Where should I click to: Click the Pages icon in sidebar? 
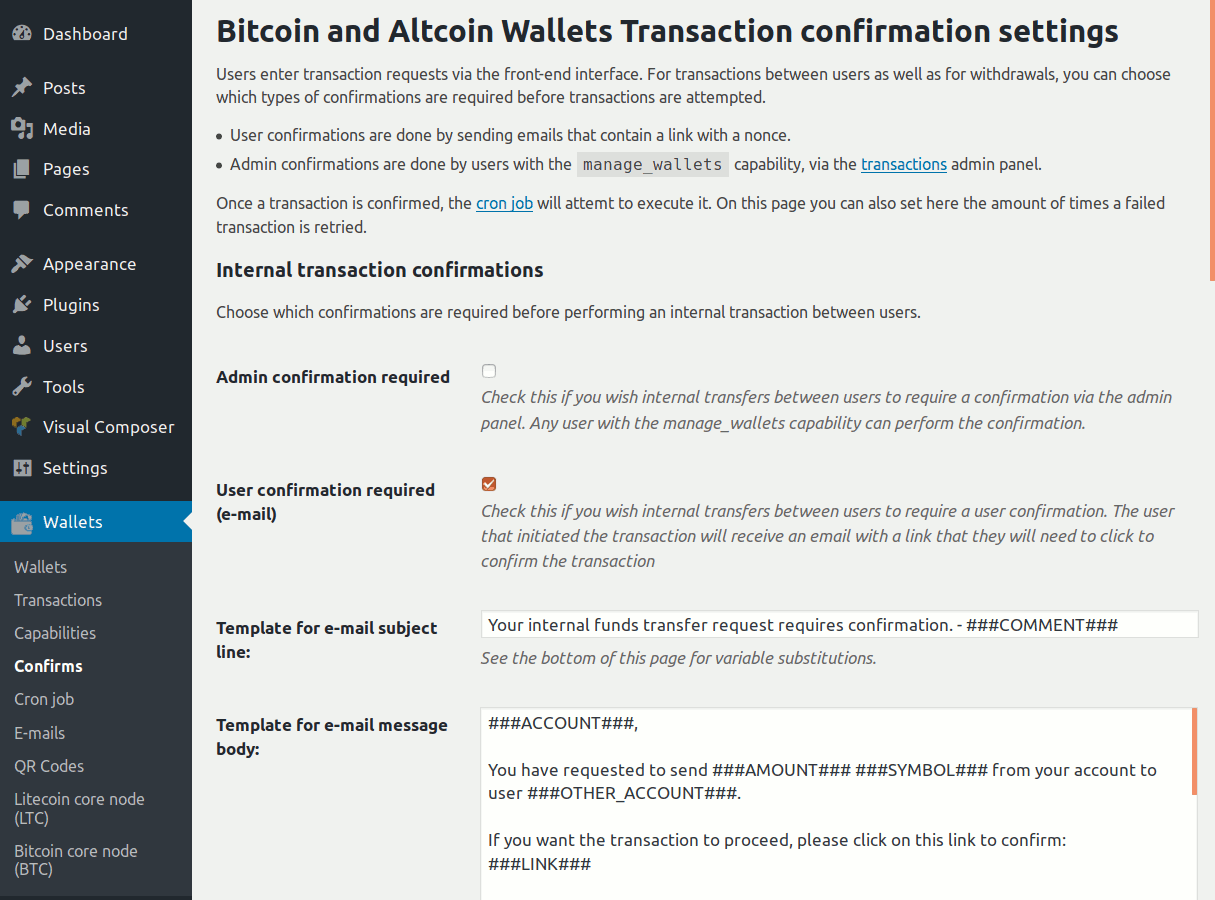pos(22,169)
